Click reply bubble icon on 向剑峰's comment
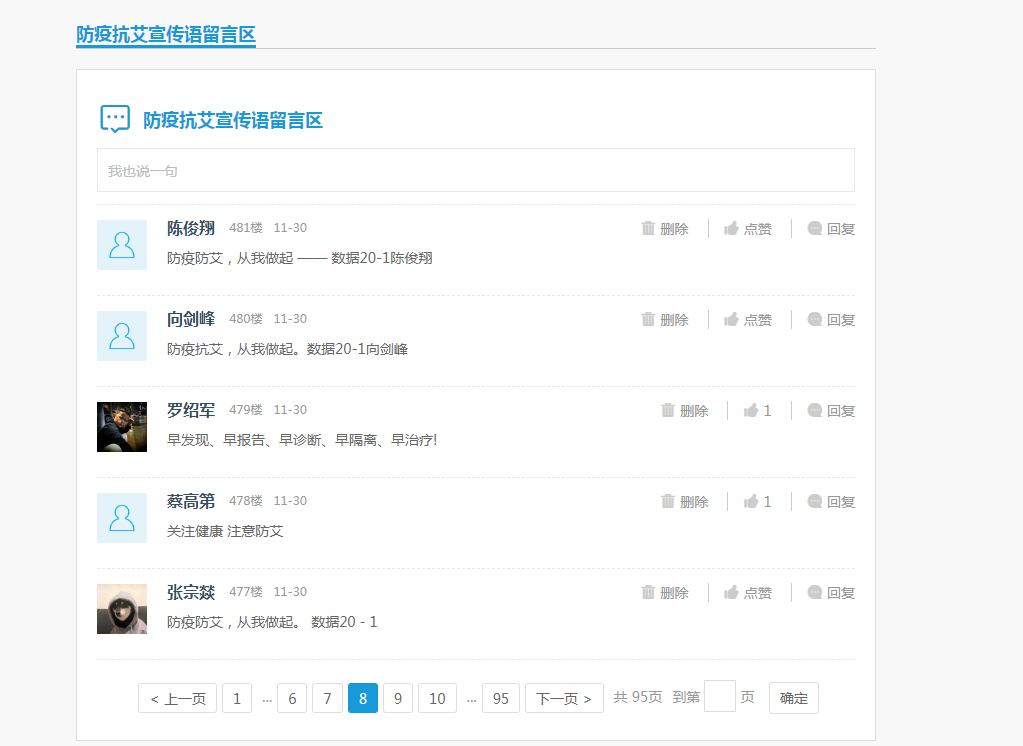Image resolution: width=1023 pixels, height=746 pixels. tap(815, 319)
